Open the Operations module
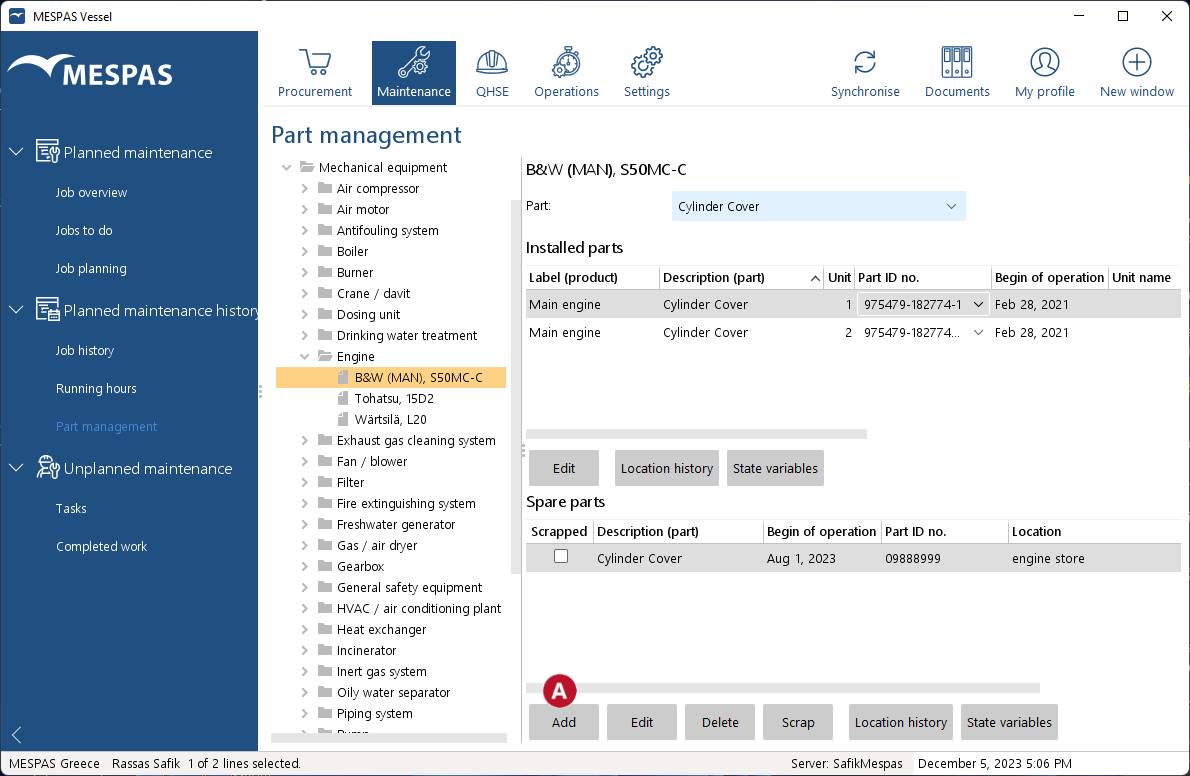Viewport: 1190px width, 776px height. tap(566, 73)
